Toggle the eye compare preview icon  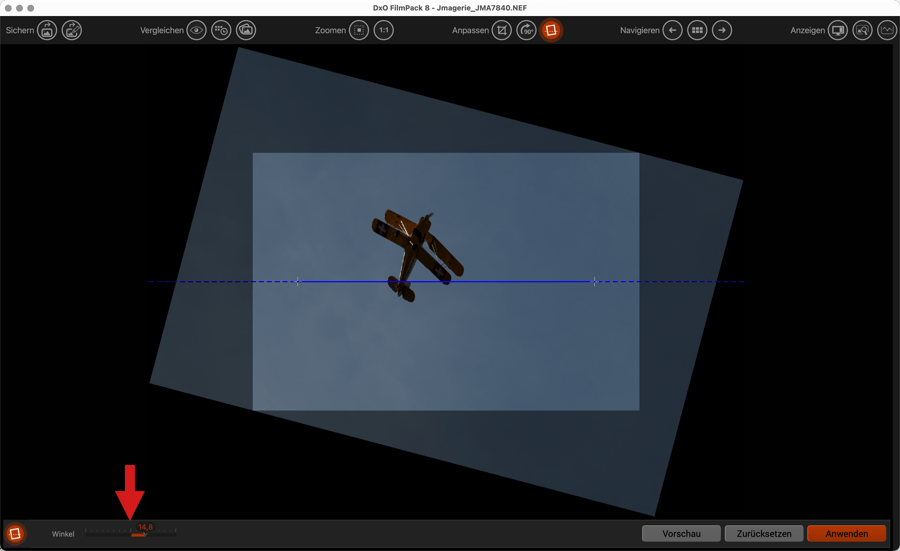197,31
